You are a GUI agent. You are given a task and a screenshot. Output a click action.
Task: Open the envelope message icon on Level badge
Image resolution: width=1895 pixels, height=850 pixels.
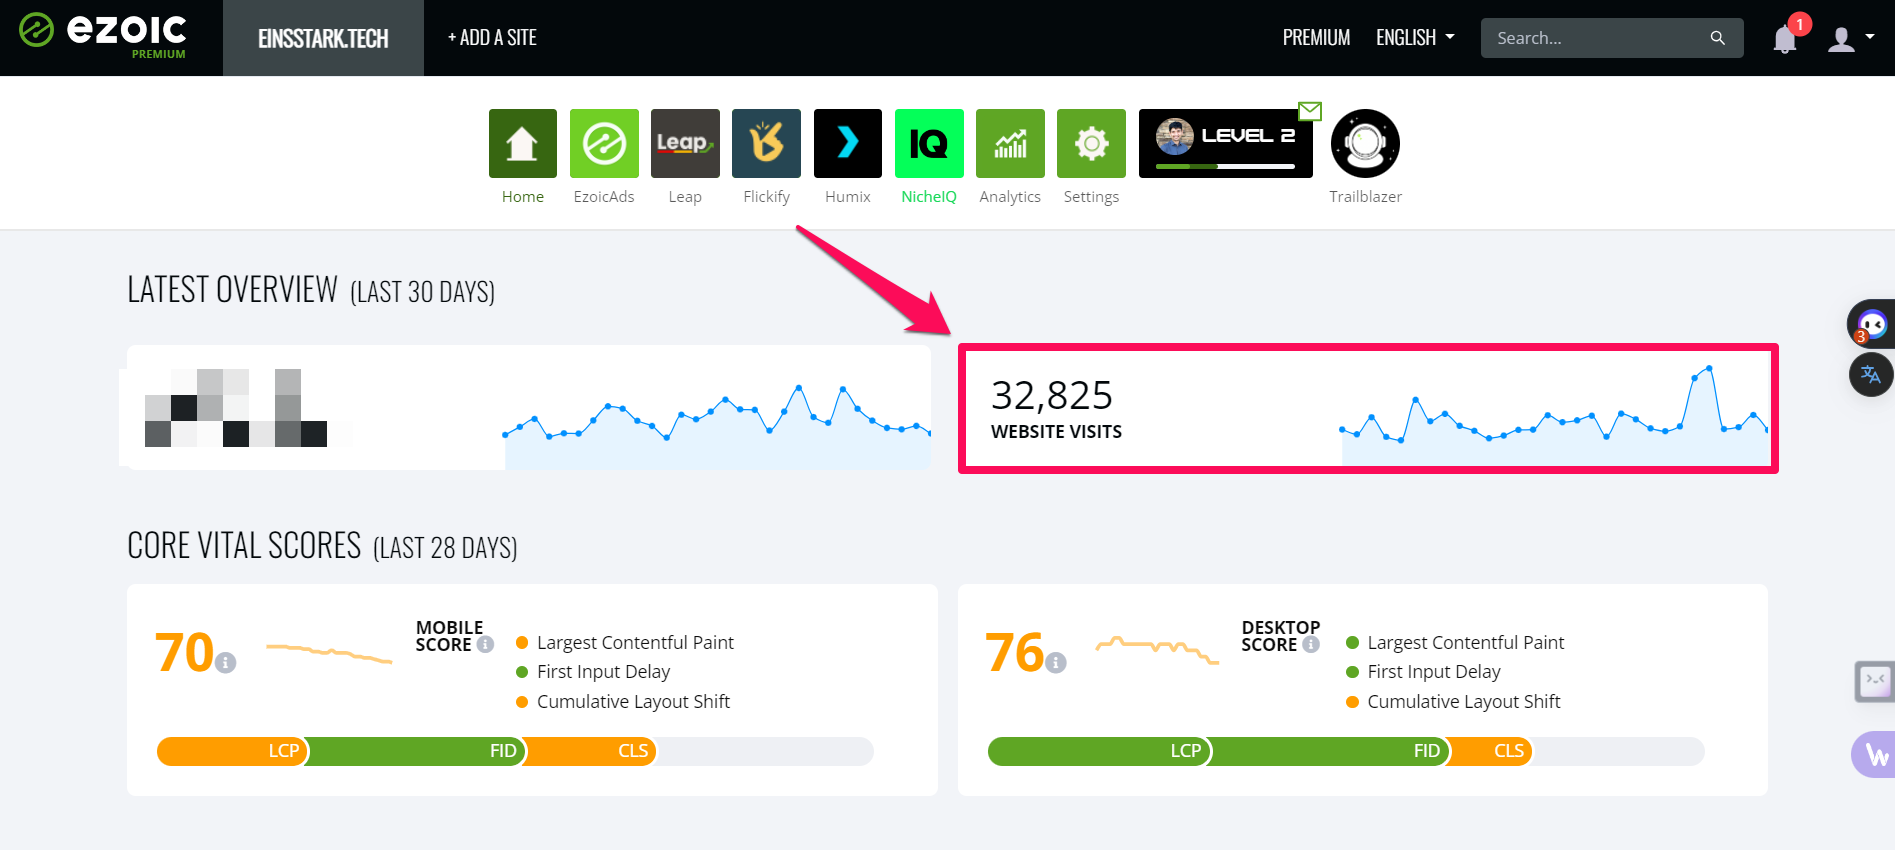coord(1310,110)
